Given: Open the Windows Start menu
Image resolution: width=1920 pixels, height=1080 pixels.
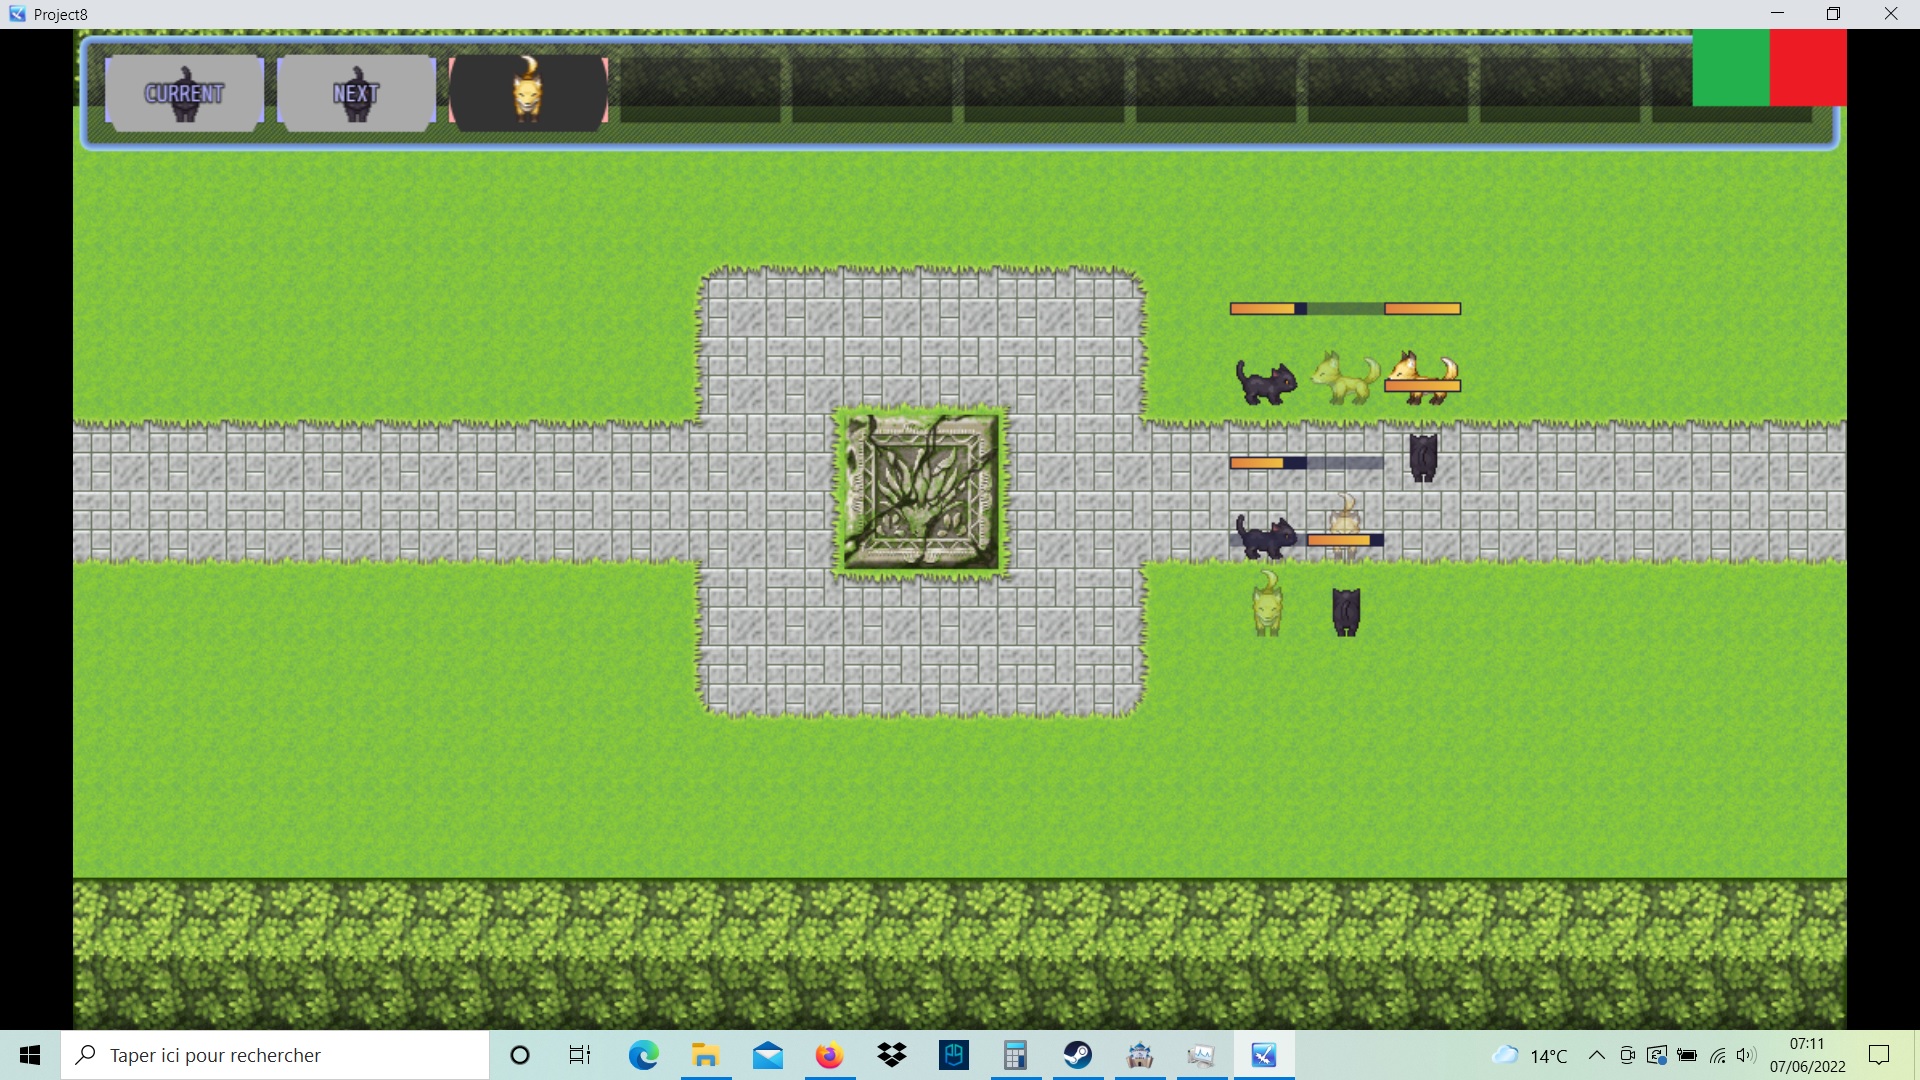Looking at the screenshot, I should coord(29,1055).
